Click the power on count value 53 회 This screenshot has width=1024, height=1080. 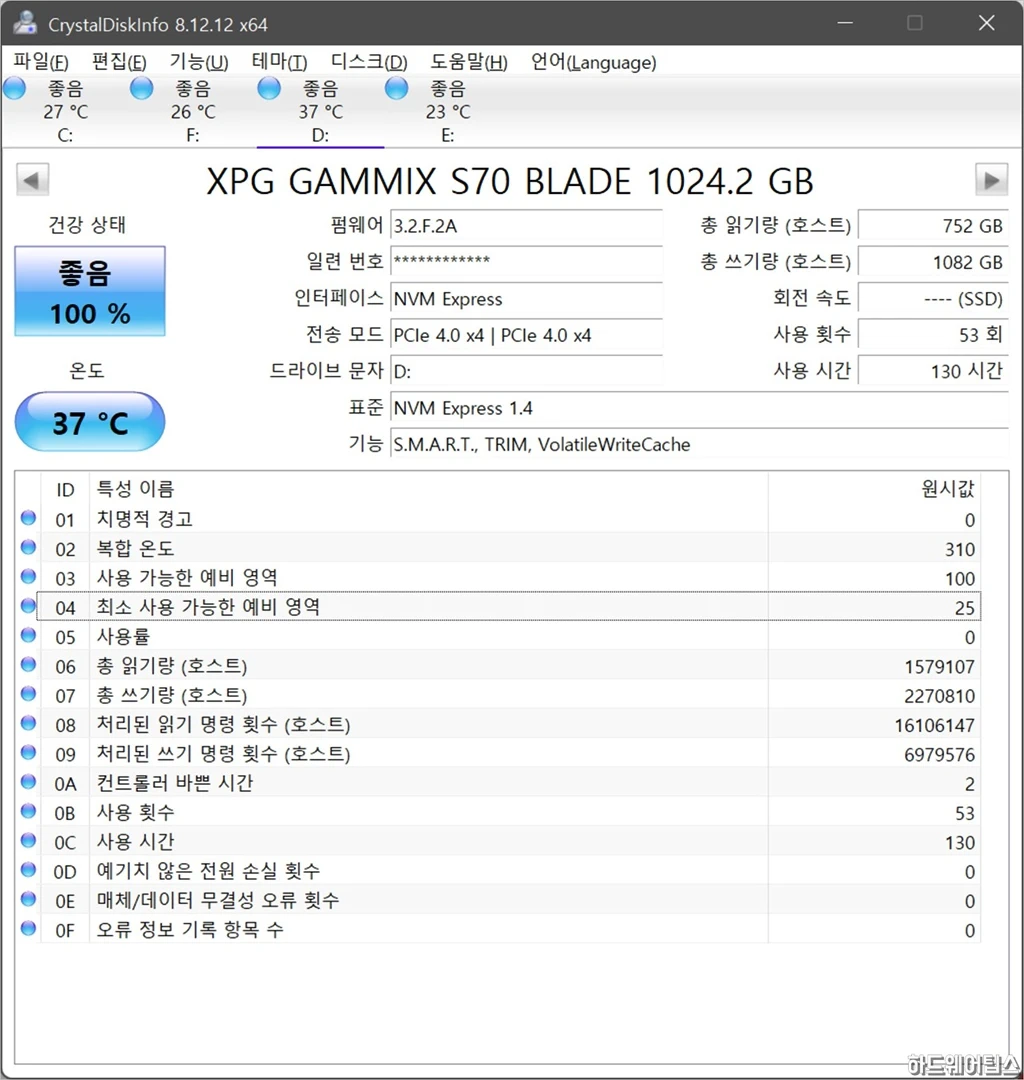pyautogui.click(x=933, y=335)
